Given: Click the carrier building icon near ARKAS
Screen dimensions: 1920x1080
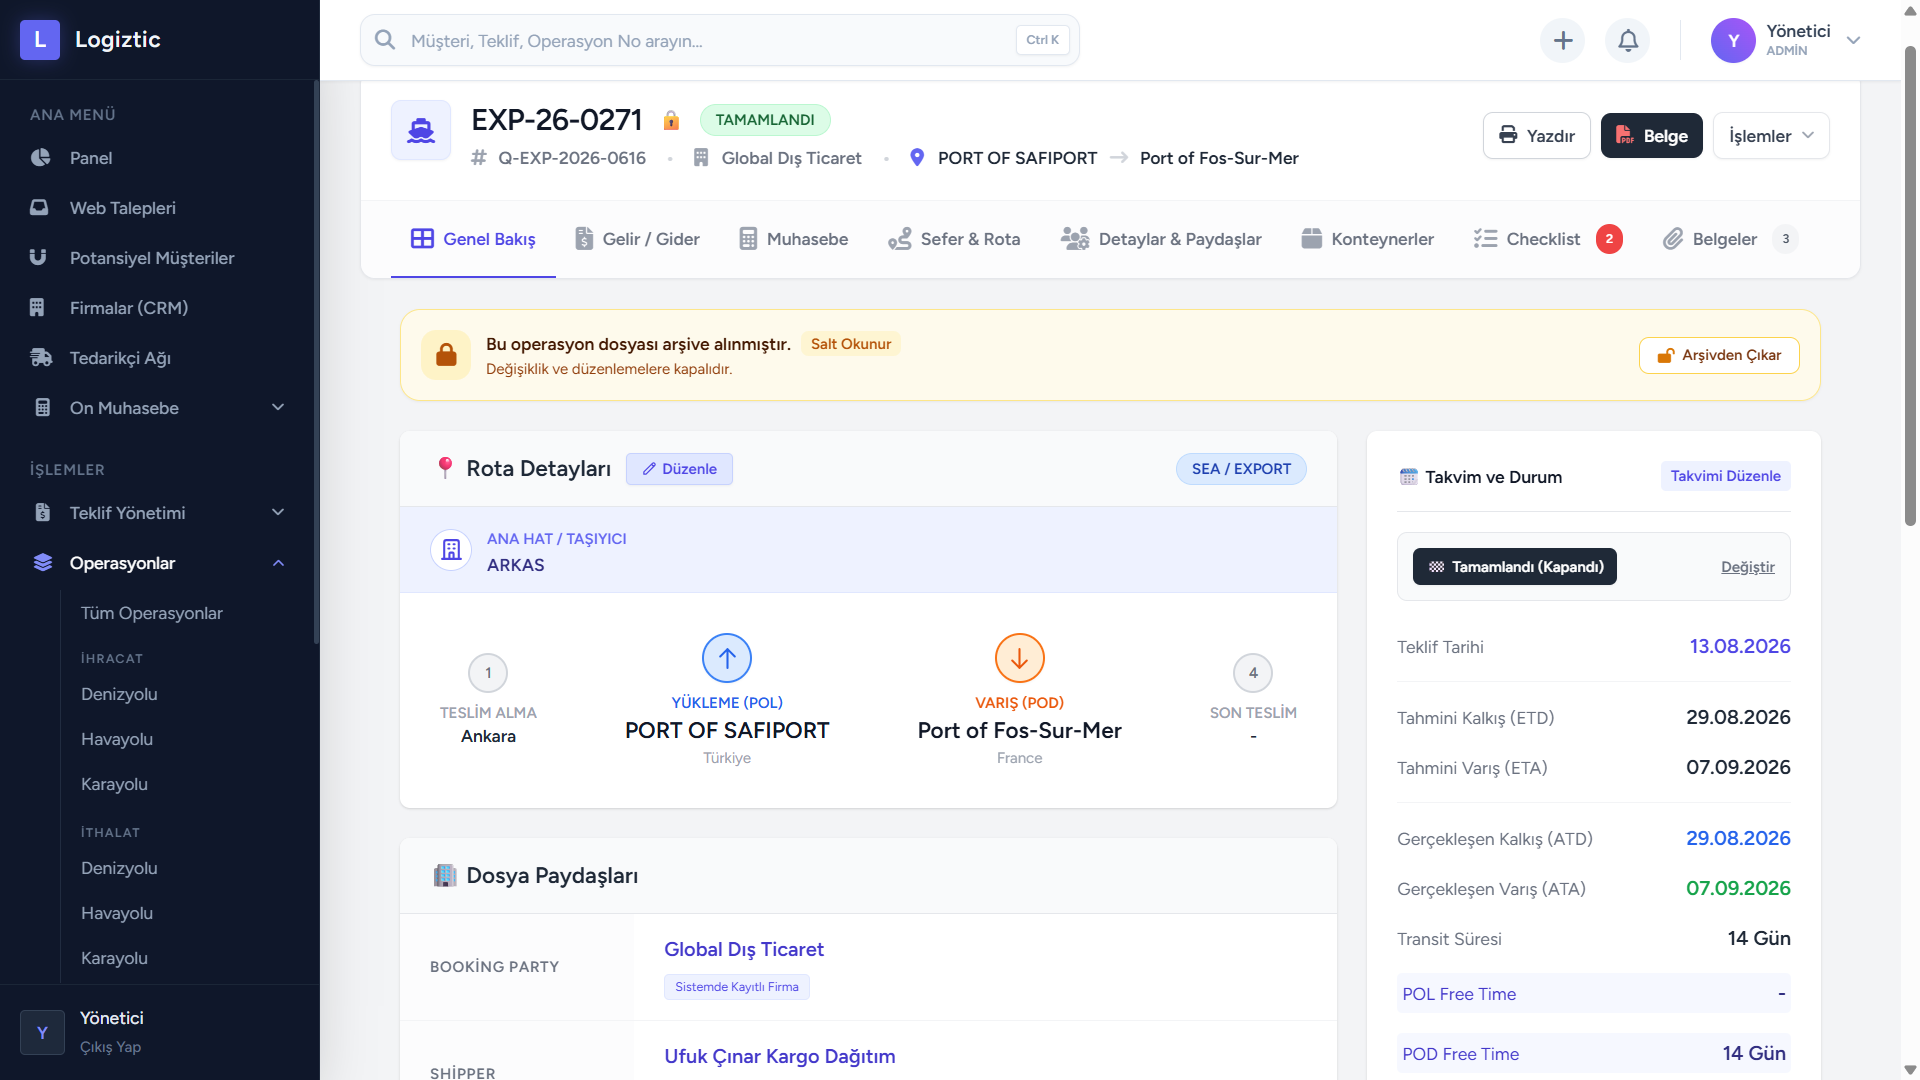Looking at the screenshot, I should [x=451, y=550].
